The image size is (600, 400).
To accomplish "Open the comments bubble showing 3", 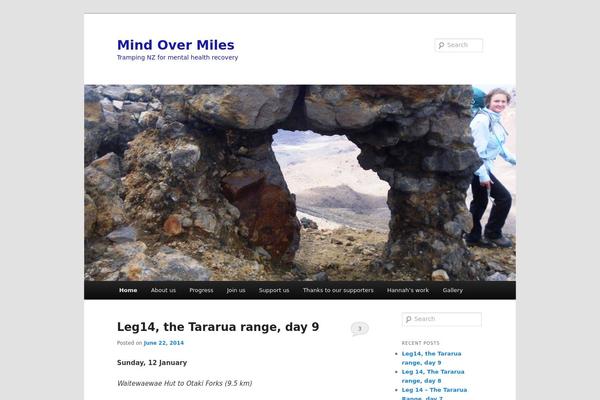I will click(359, 329).
